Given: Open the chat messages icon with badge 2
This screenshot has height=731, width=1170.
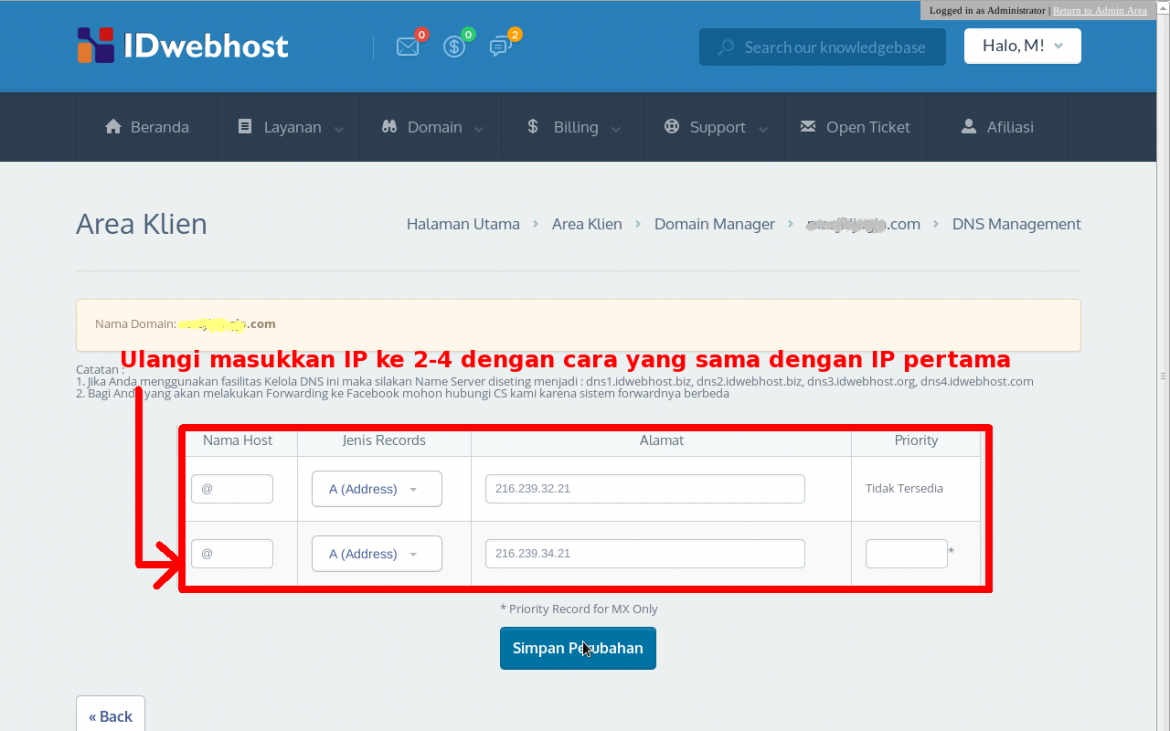Looking at the screenshot, I should (502, 46).
